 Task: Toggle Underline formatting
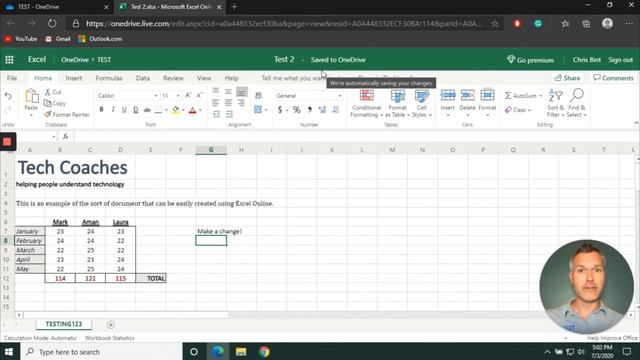pyautogui.click(x=124, y=109)
